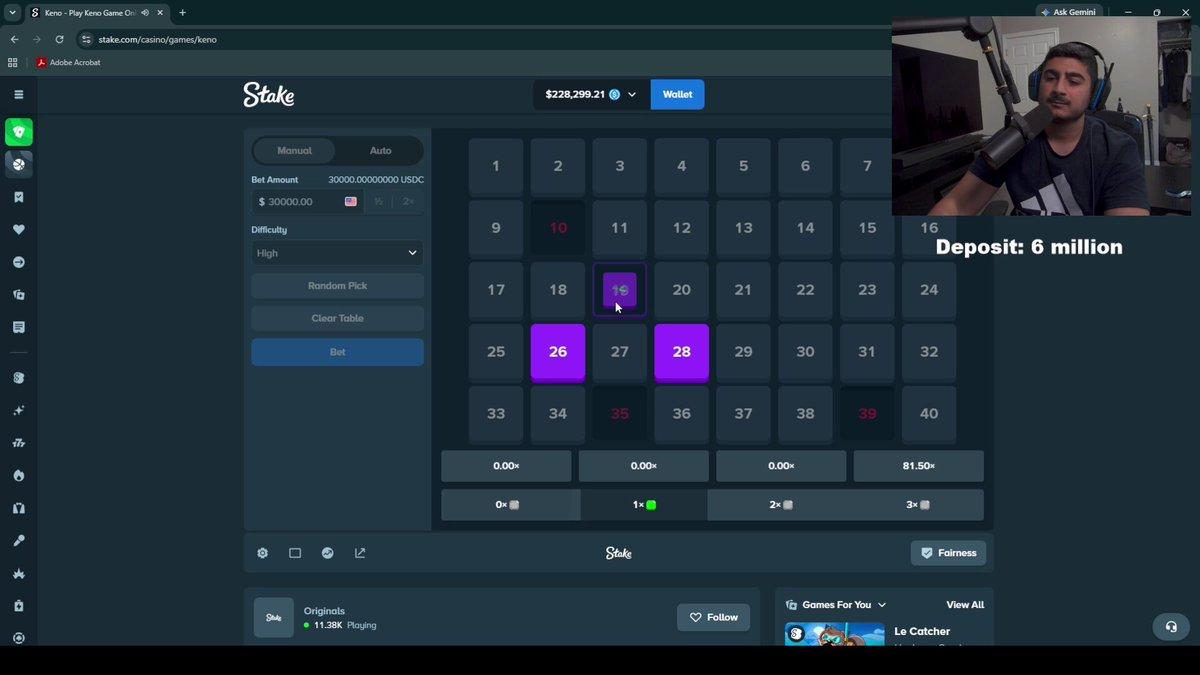Click the Ask Gemini browser button

1068,12
